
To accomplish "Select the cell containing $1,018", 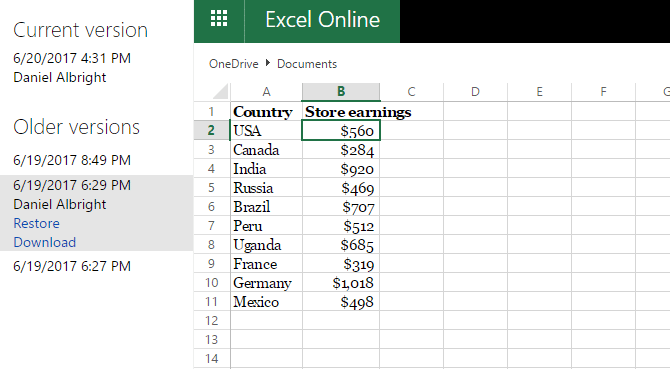I will [341, 283].
